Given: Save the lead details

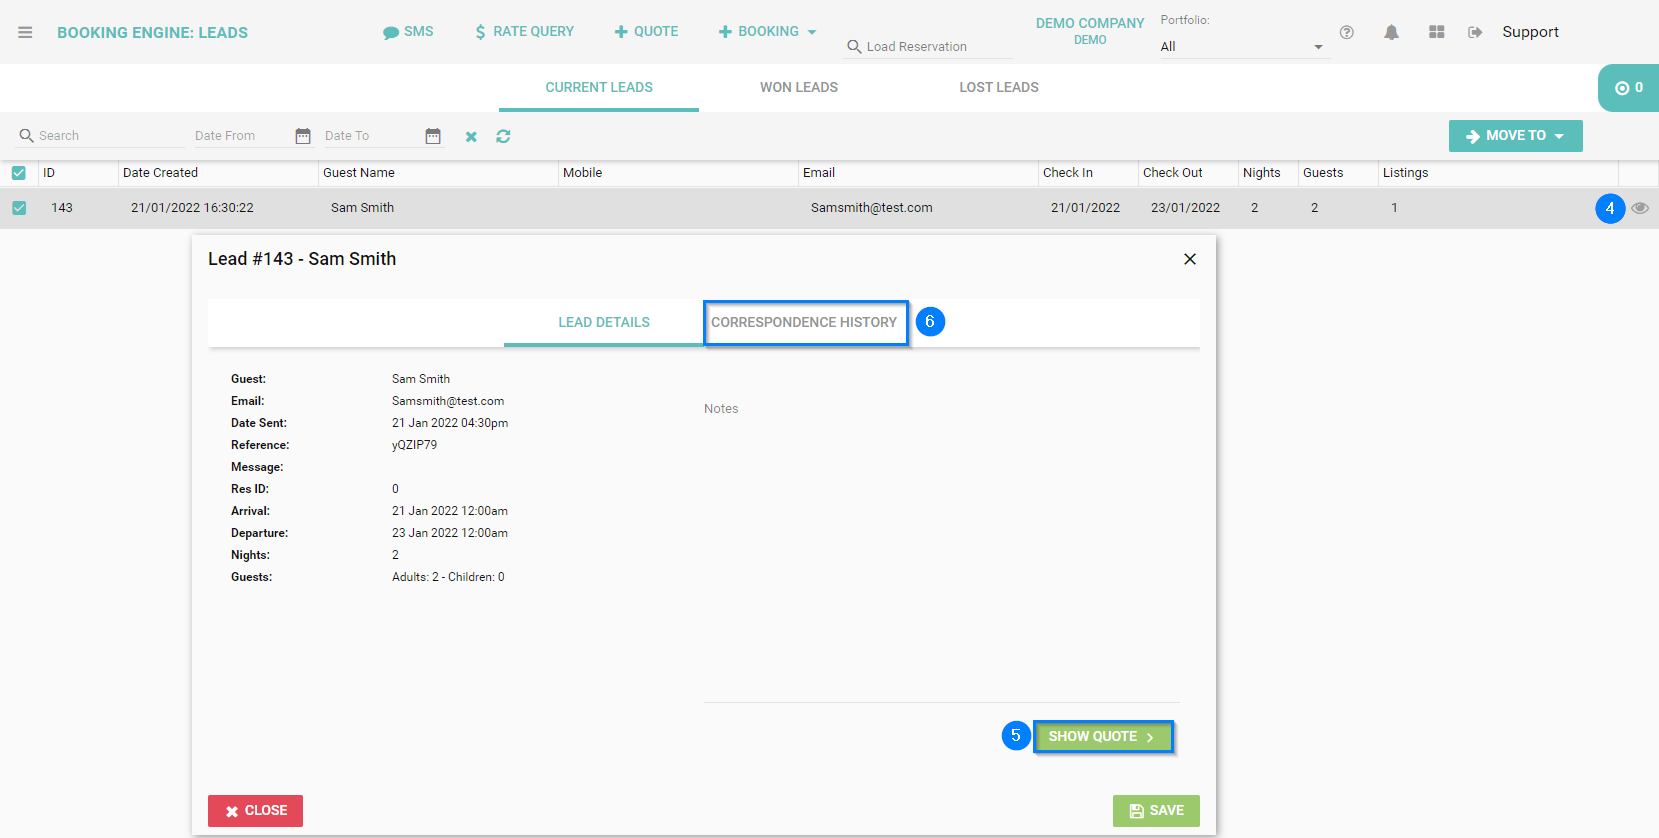Looking at the screenshot, I should pos(1156,811).
